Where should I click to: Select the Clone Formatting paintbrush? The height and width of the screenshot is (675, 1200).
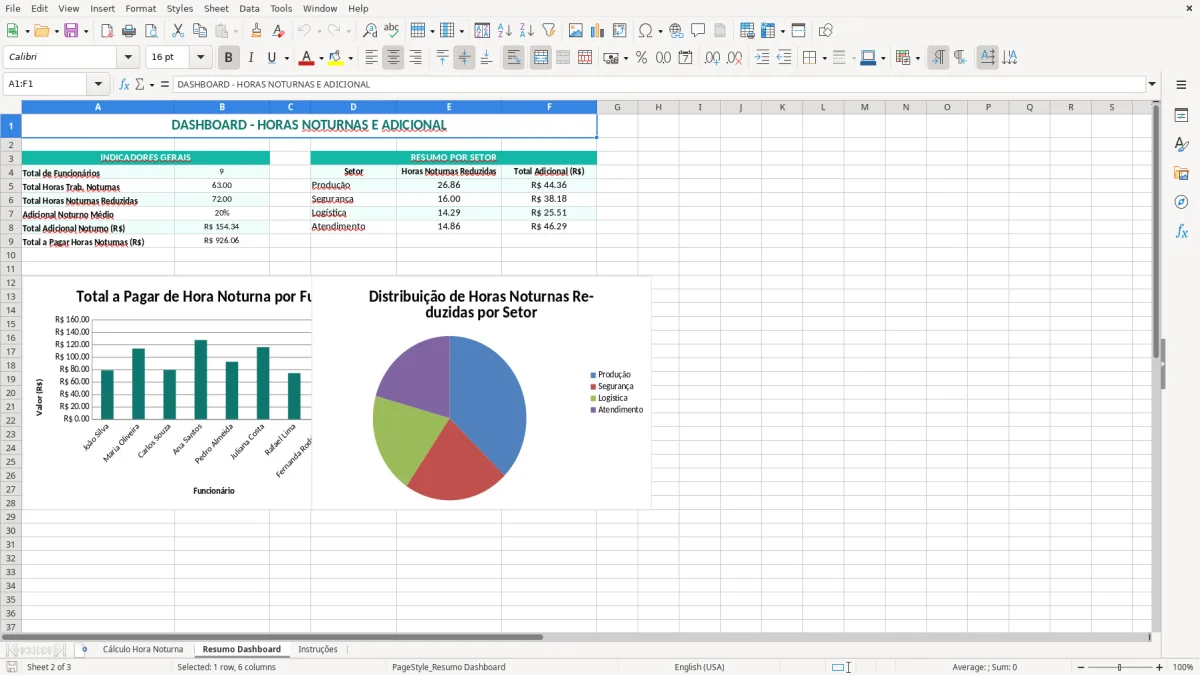(257, 31)
